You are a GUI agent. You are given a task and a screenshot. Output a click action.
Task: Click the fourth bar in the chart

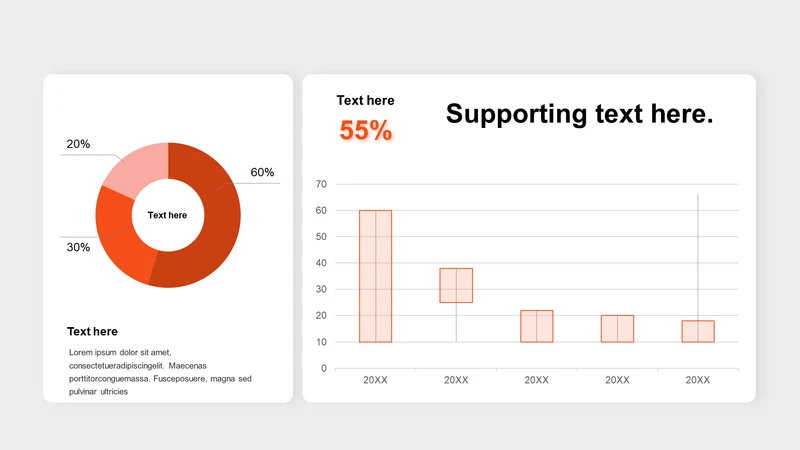[x=617, y=328]
